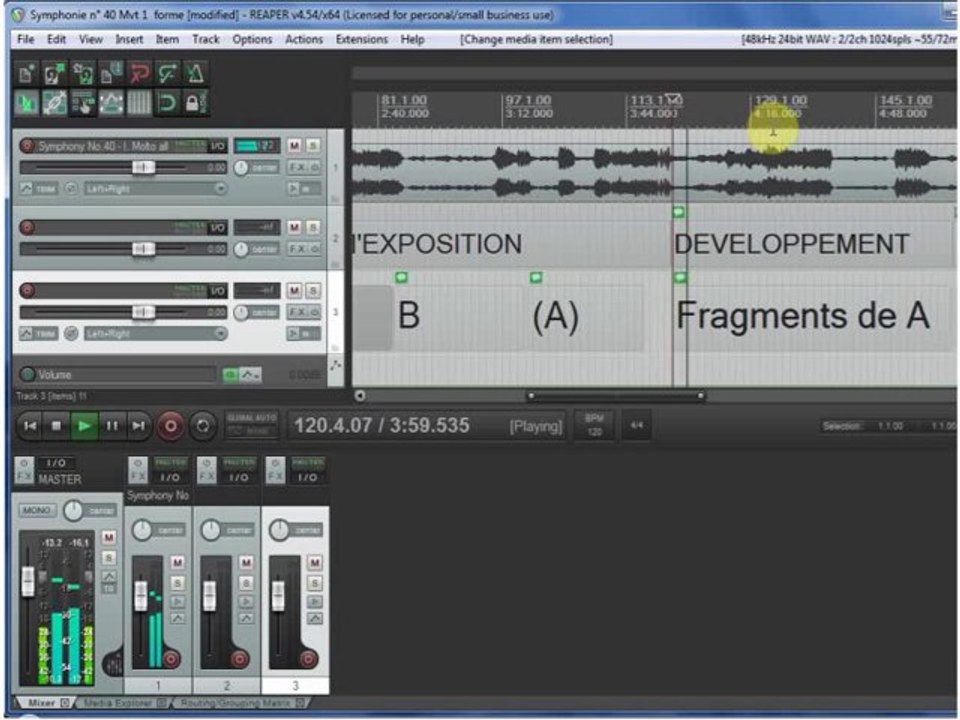The width and height of the screenshot is (960, 720).
Task: Pause playback in transport
Action: tap(111, 426)
